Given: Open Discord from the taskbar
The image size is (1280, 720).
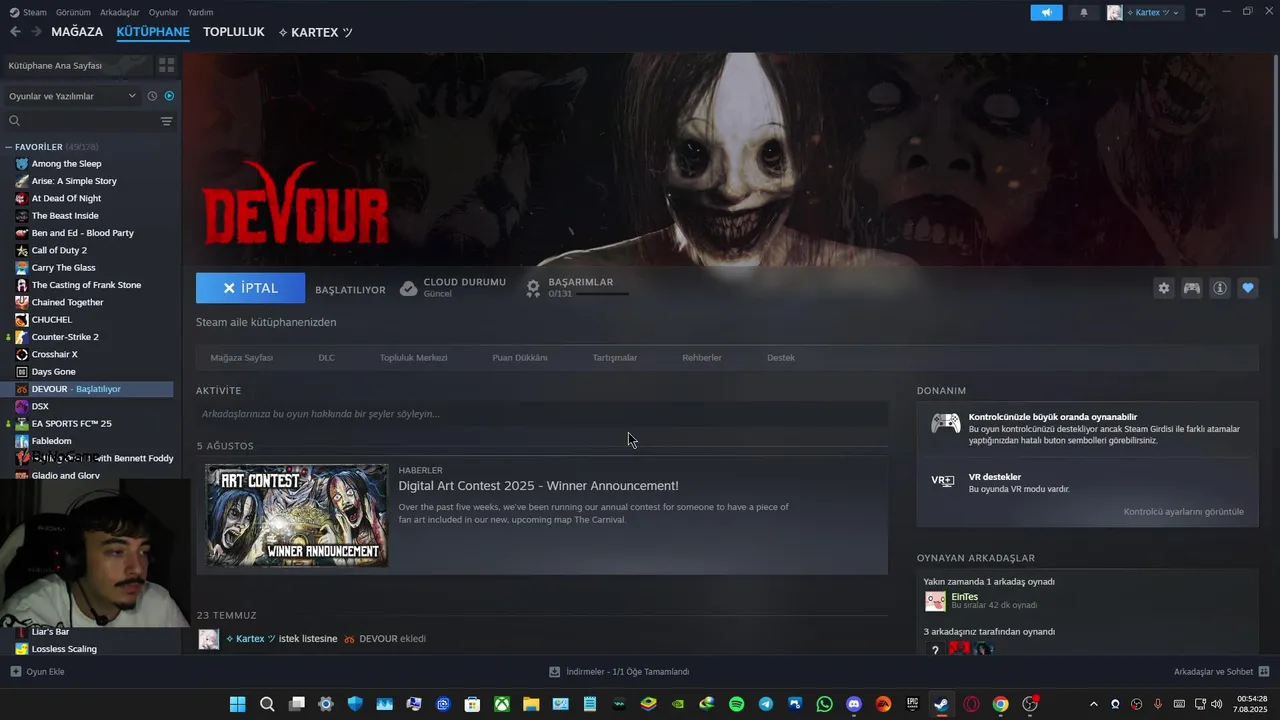Looking at the screenshot, I should tap(854, 704).
